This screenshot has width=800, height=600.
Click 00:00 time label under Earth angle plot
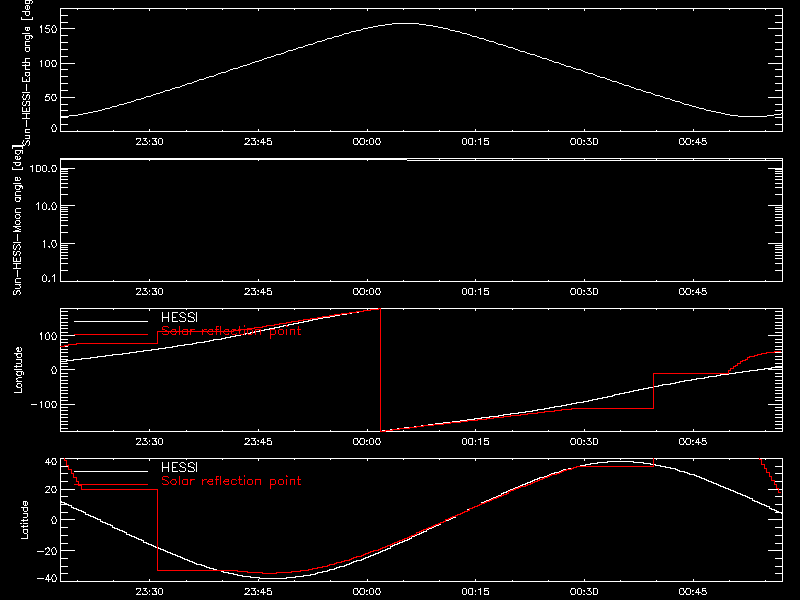click(x=366, y=141)
